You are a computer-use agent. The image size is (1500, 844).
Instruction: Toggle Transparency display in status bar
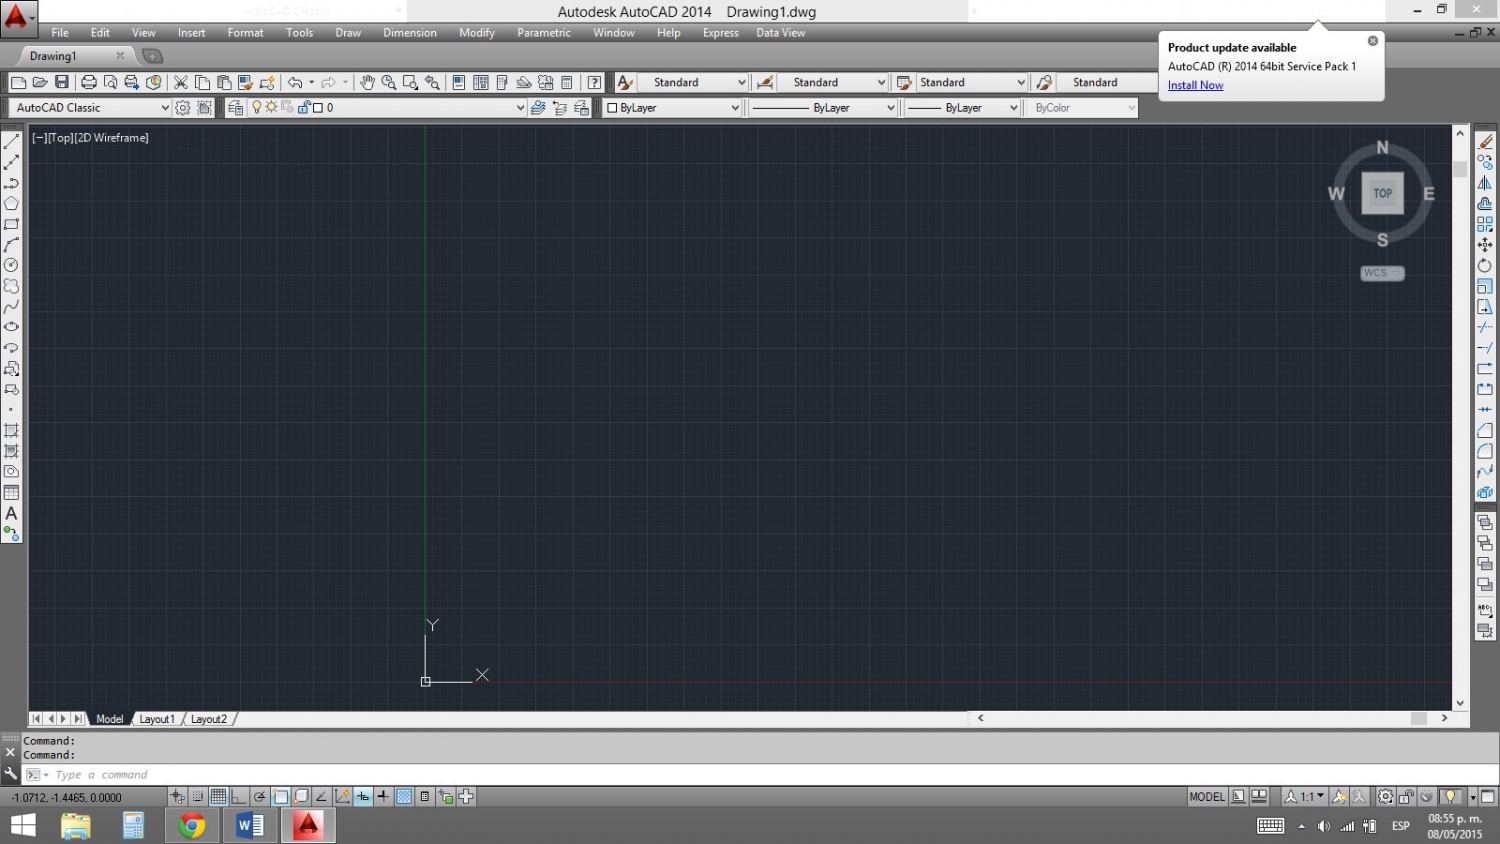[x=404, y=797]
